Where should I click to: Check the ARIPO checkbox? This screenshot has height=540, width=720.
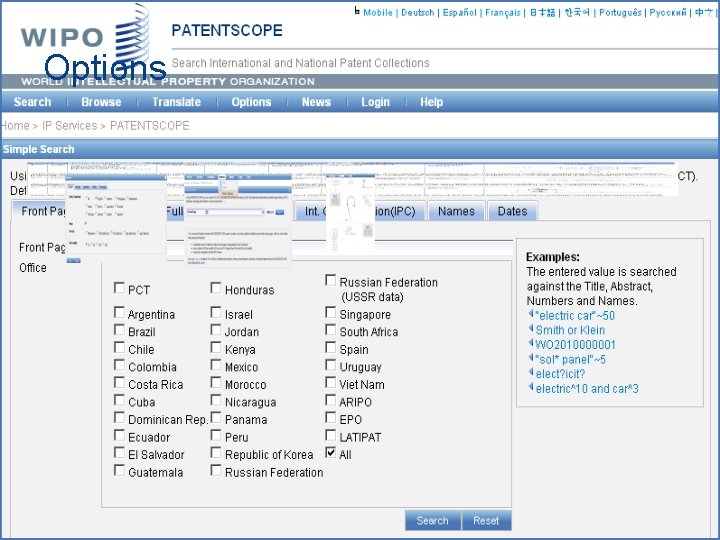pos(331,400)
